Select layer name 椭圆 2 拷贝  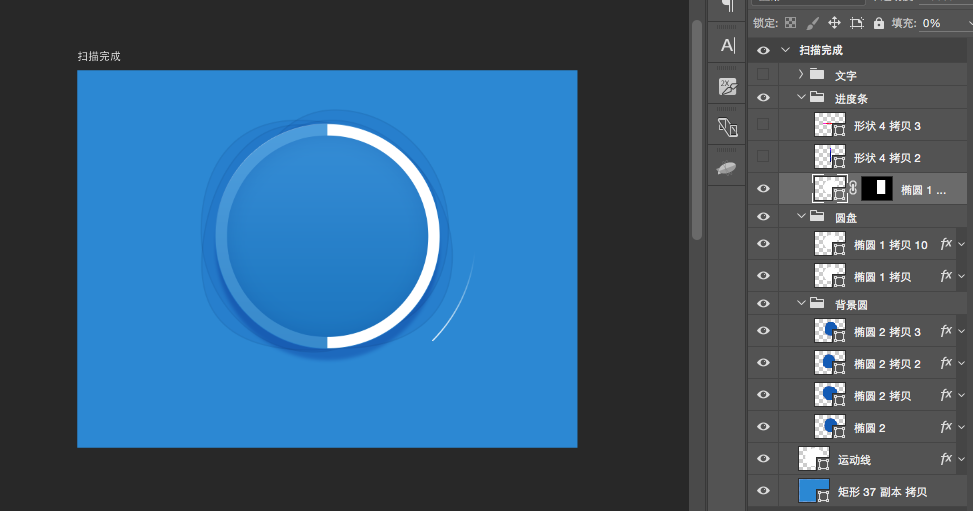pos(882,396)
